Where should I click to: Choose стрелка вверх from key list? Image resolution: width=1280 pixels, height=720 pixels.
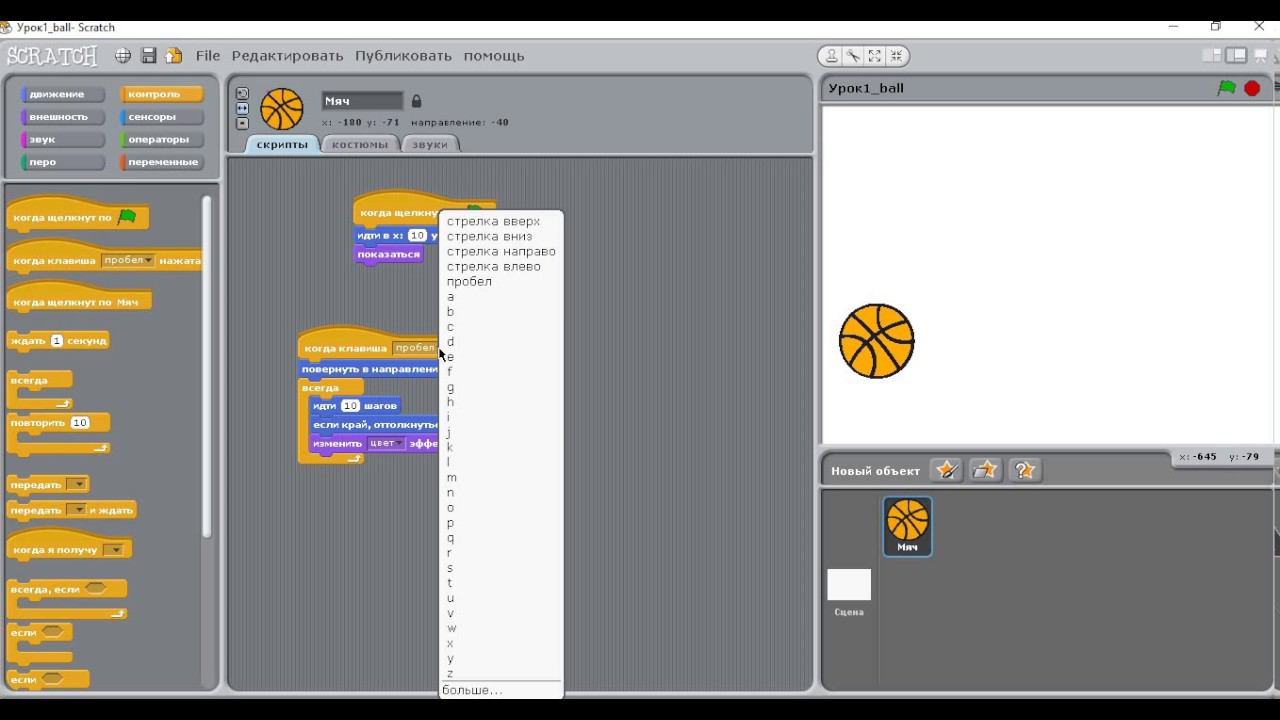[x=501, y=221]
